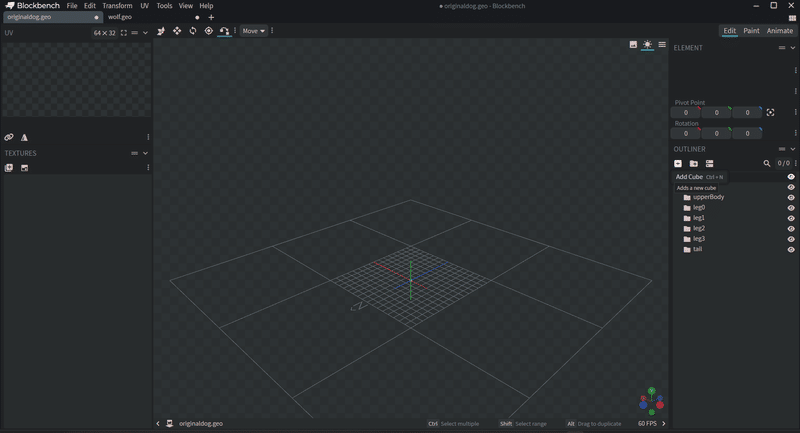Click the Pivot Point X value field
800x433 pixels.
pos(686,112)
